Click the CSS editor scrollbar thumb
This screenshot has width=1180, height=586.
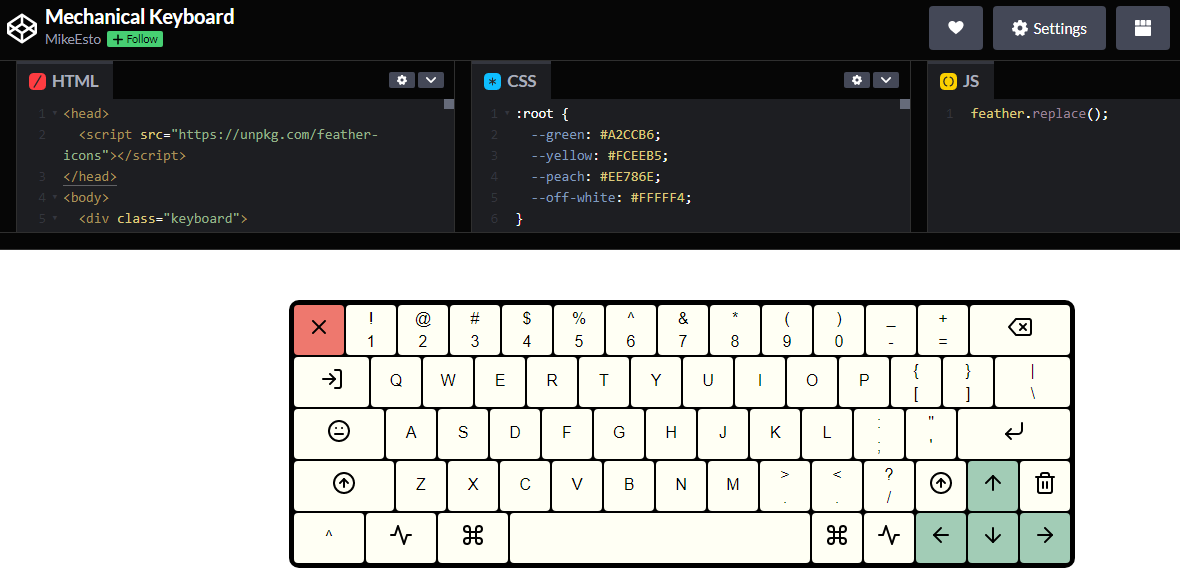(x=905, y=105)
